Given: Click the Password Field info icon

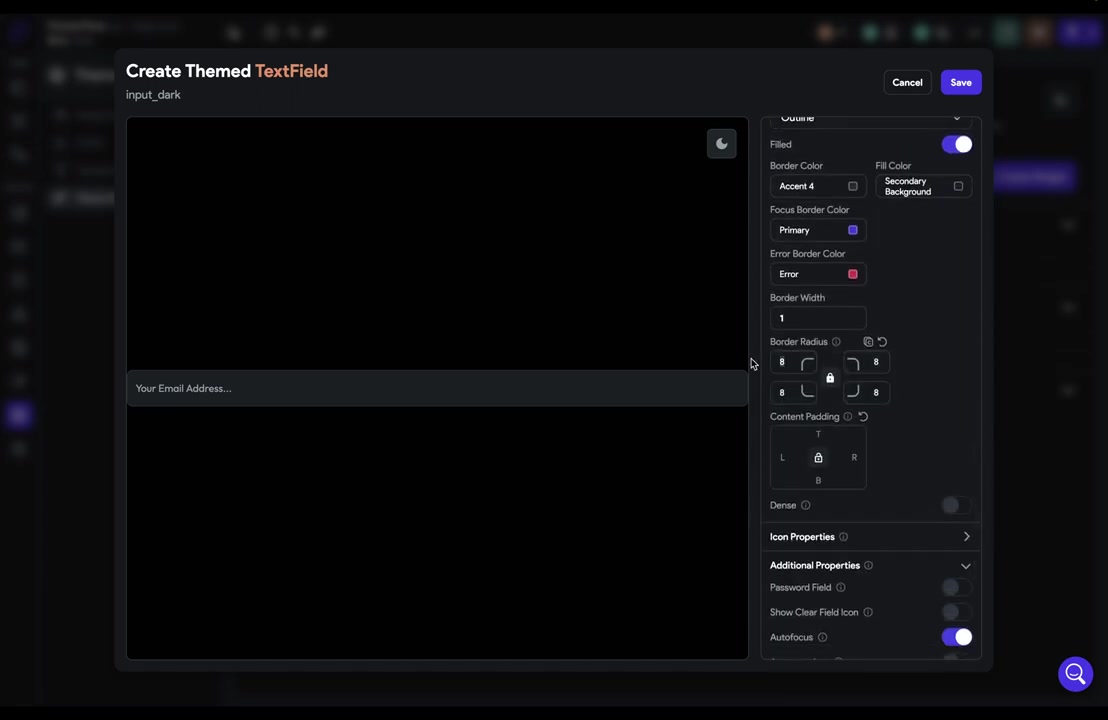Looking at the screenshot, I should tap(841, 587).
